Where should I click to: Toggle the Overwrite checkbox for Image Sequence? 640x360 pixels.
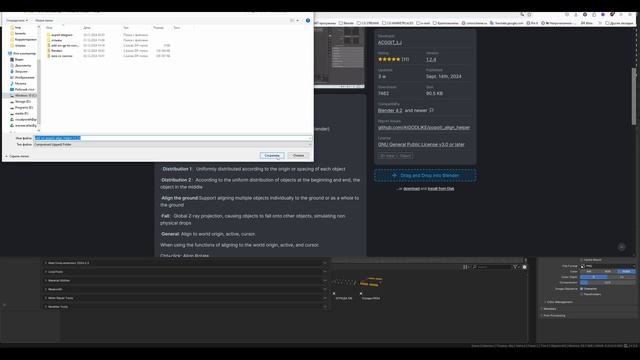coord(582,289)
